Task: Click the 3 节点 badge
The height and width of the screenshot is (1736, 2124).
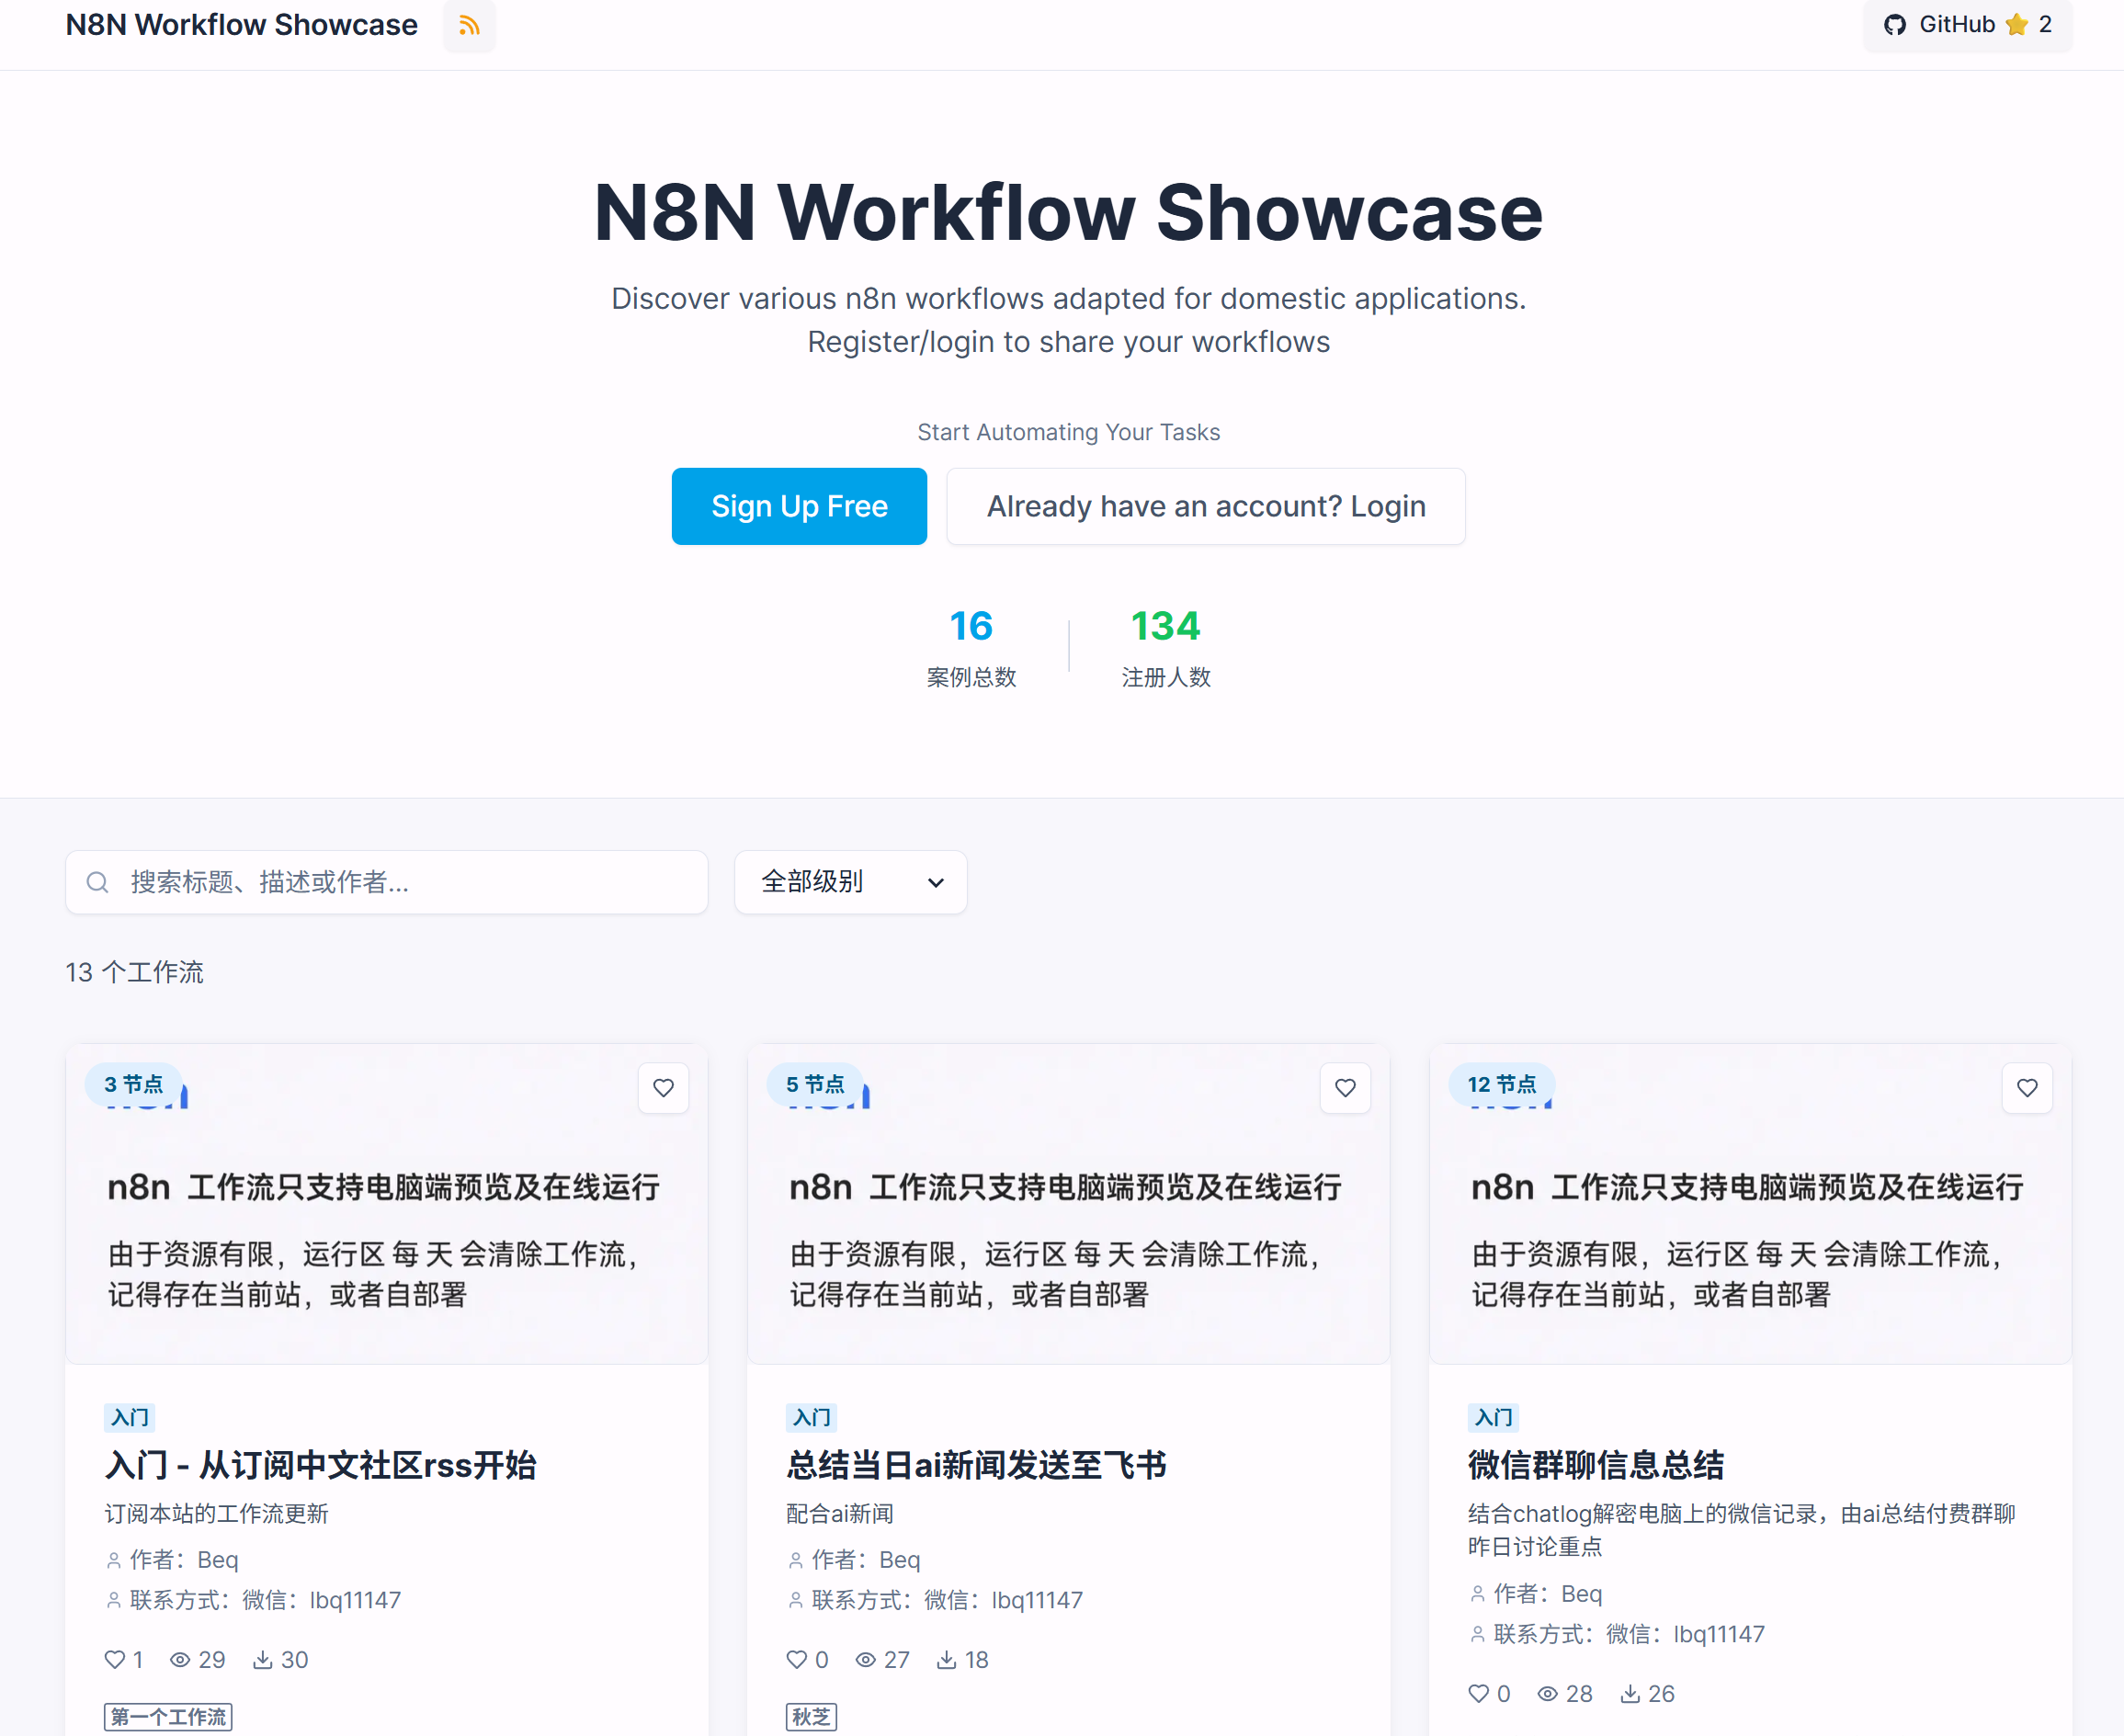Action: [133, 1084]
